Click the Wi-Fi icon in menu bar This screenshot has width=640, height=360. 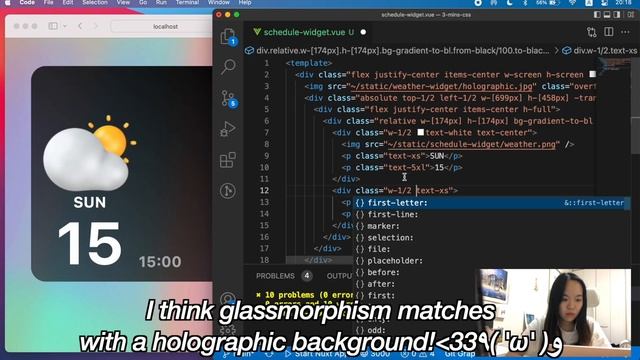(x=573, y=2)
